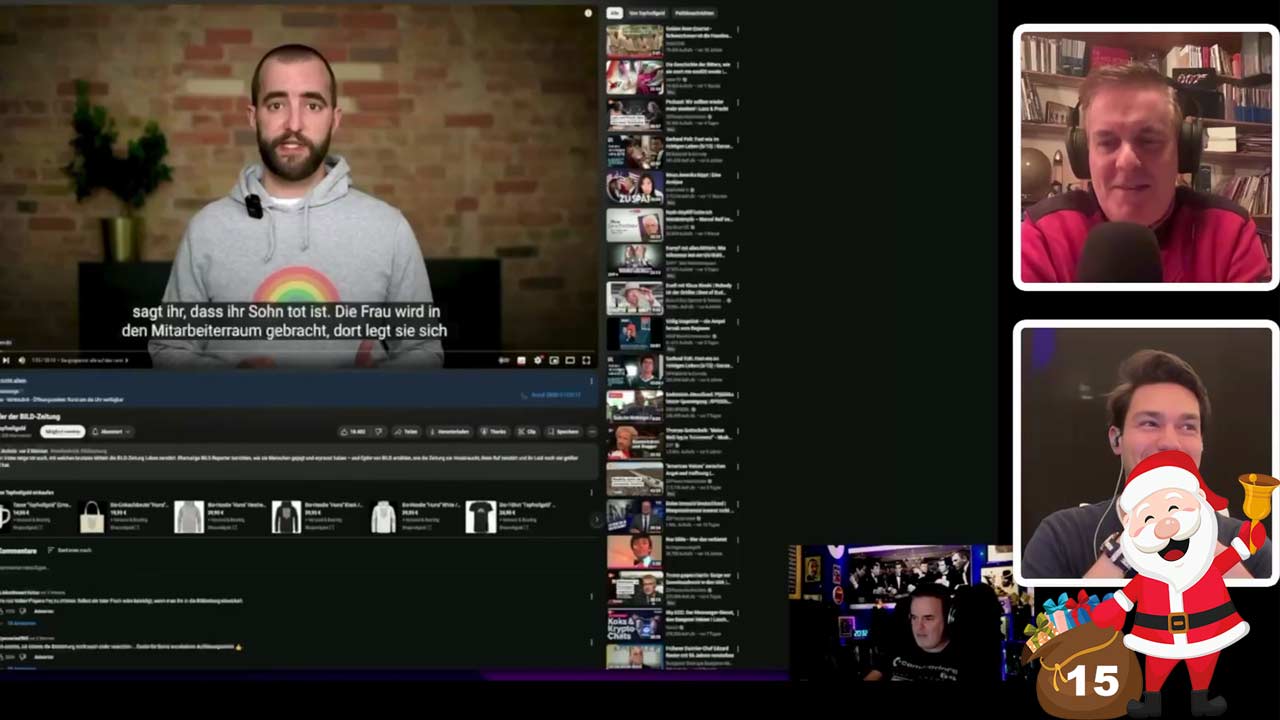Switch player to theater mode
Viewport: 1280px width, 720px height.
(x=570, y=360)
